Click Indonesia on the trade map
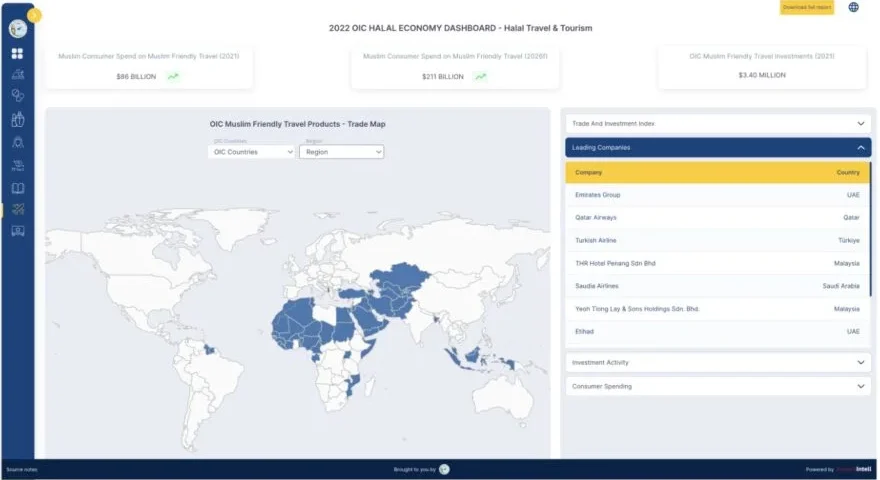Viewport: 880px width, 480px height. (x=474, y=357)
